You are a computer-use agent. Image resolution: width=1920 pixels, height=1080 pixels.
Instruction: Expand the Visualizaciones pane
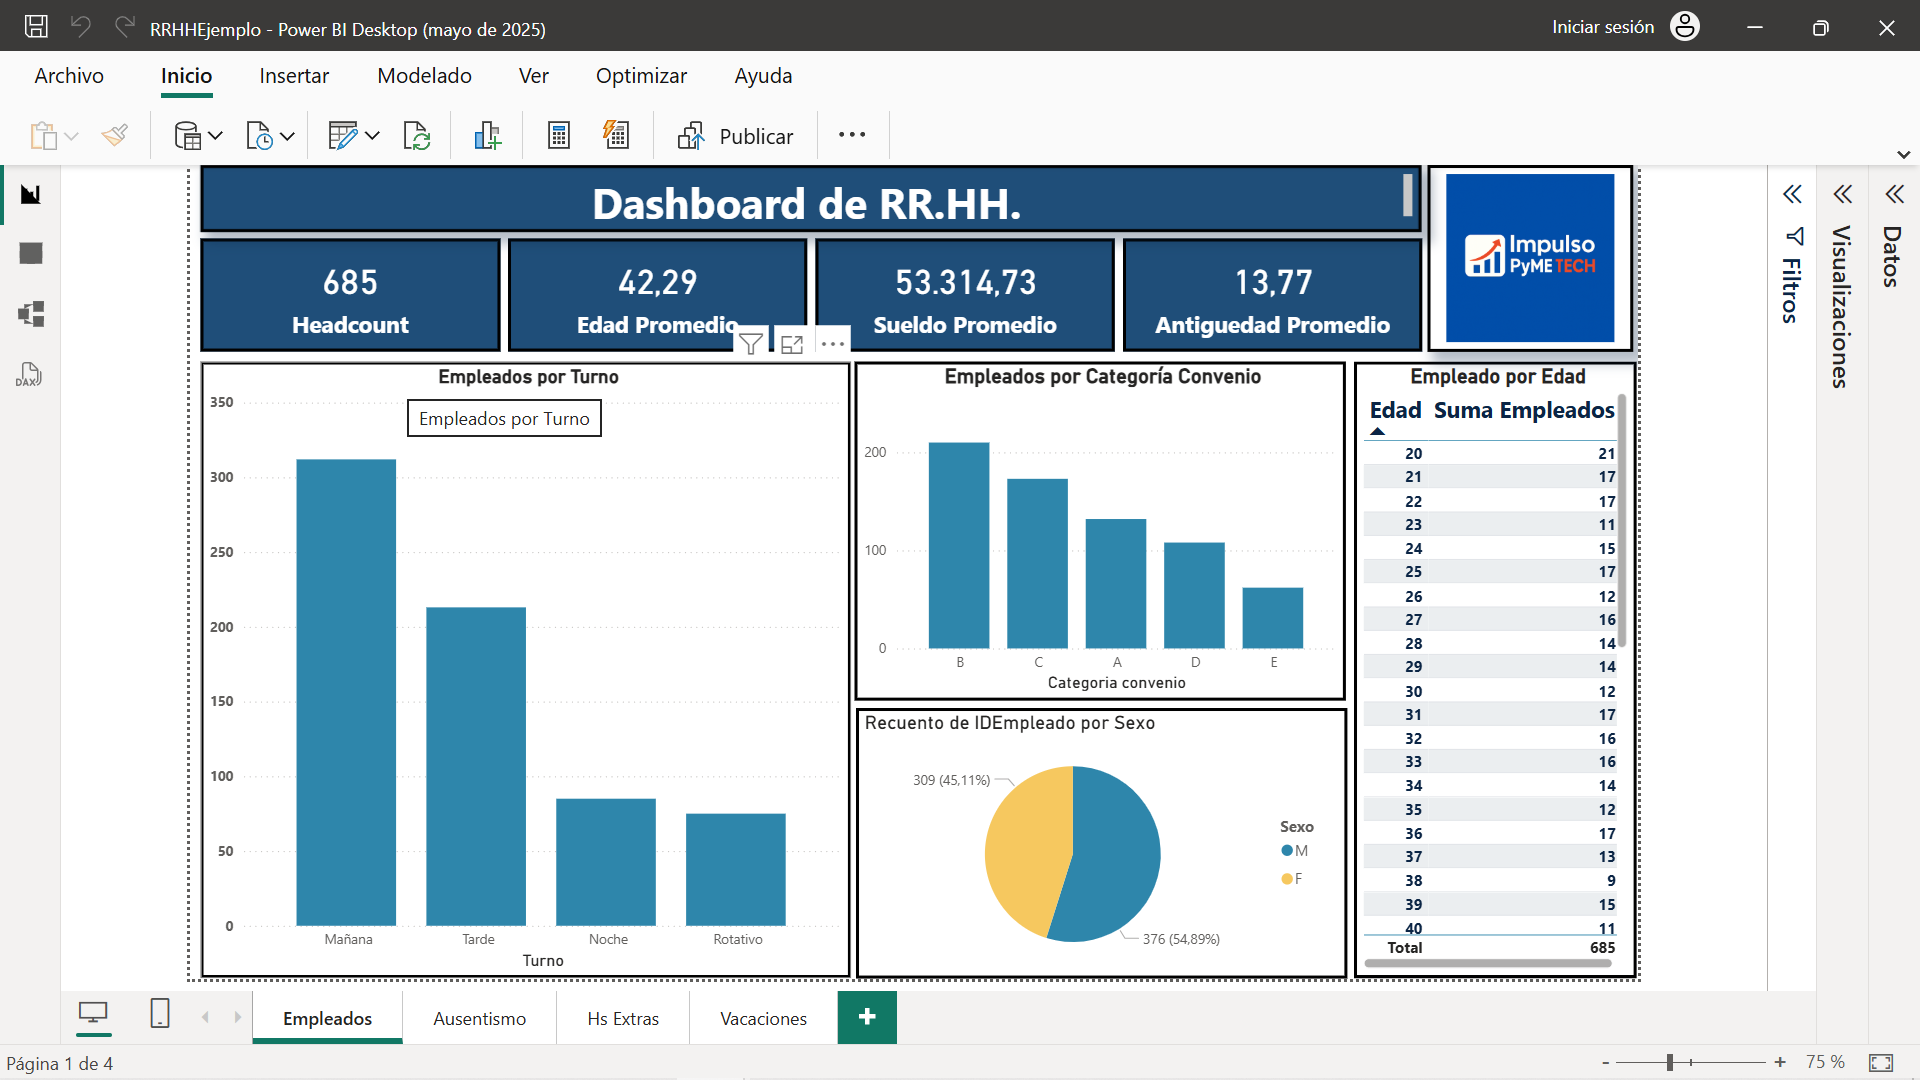pyautogui.click(x=1842, y=194)
